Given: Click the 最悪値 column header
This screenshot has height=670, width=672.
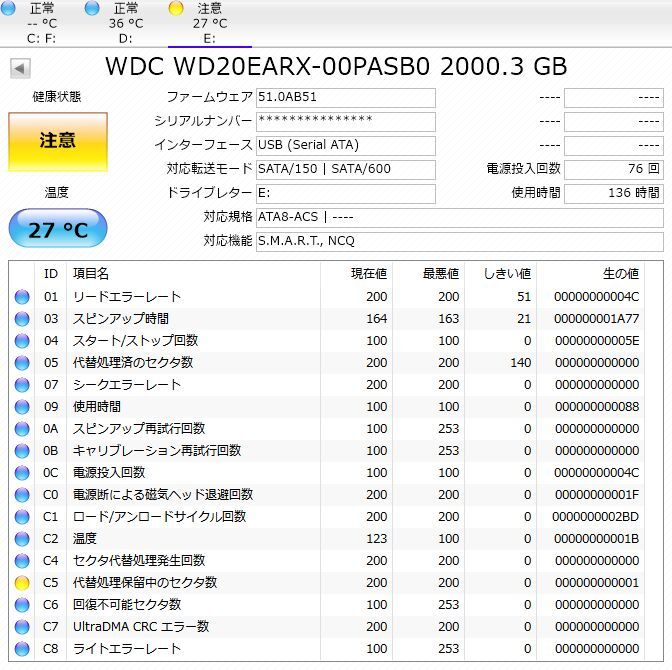Looking at the screenshot, I should click(441, 273).
